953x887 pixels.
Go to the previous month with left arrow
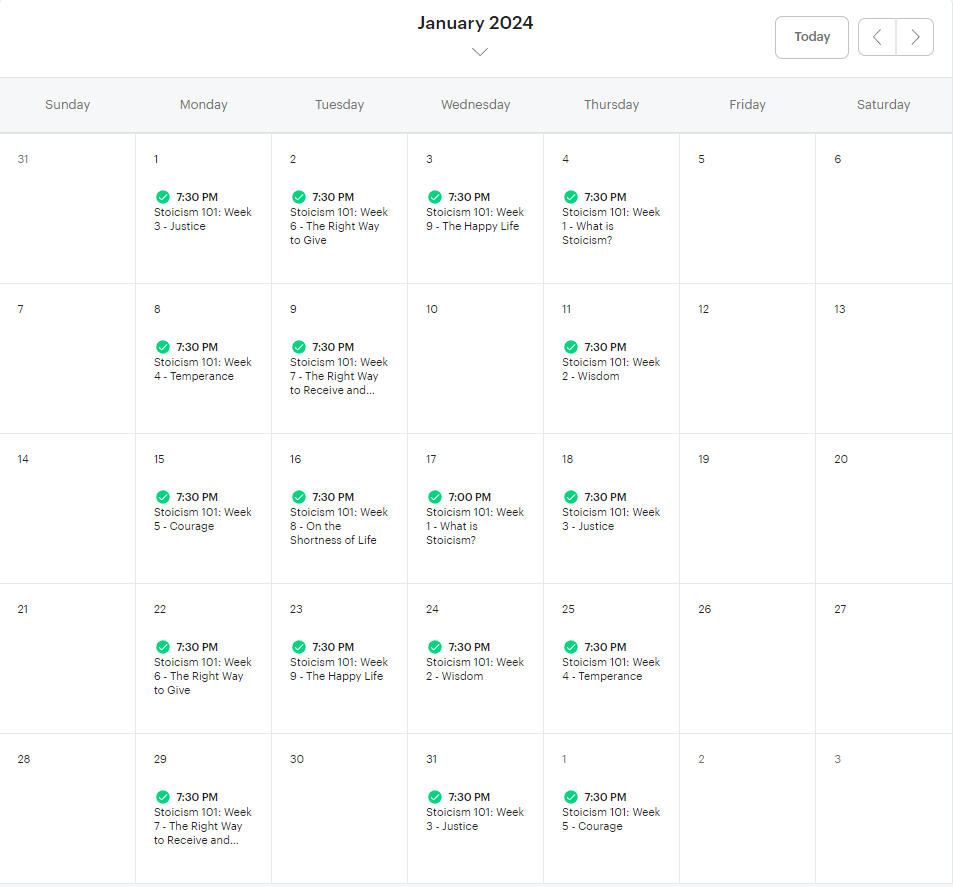(x=877, y=37)
